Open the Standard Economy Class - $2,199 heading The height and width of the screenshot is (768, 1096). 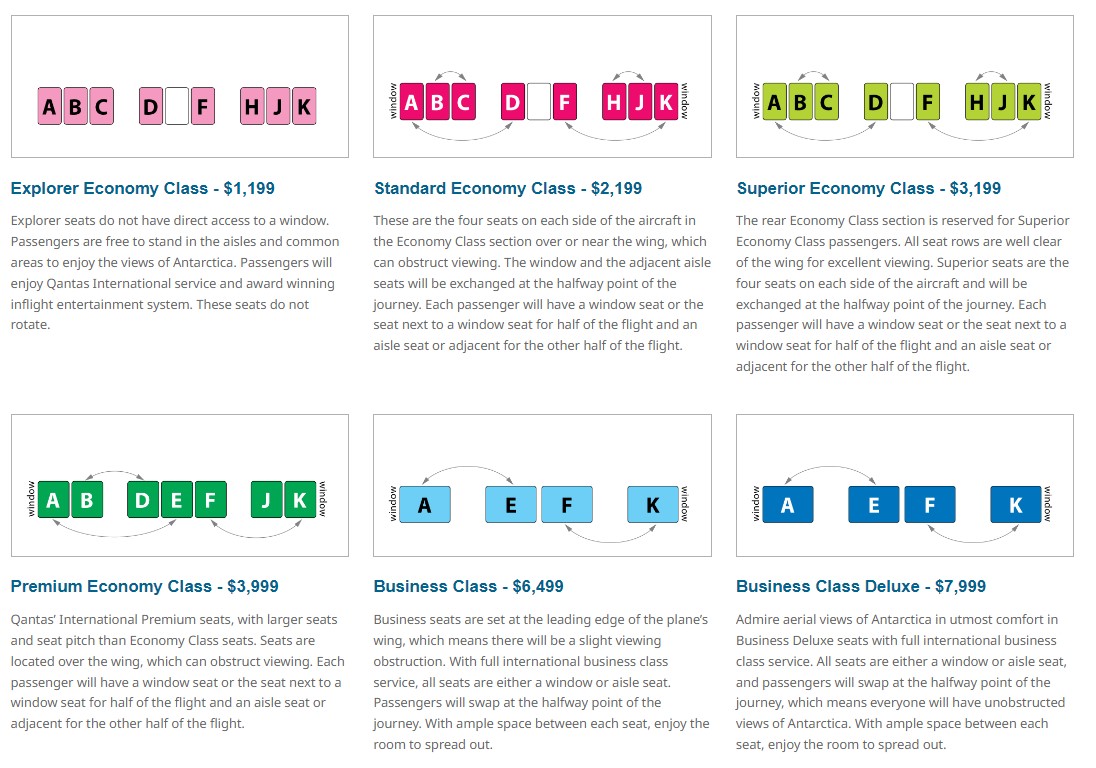pos(508,189)
